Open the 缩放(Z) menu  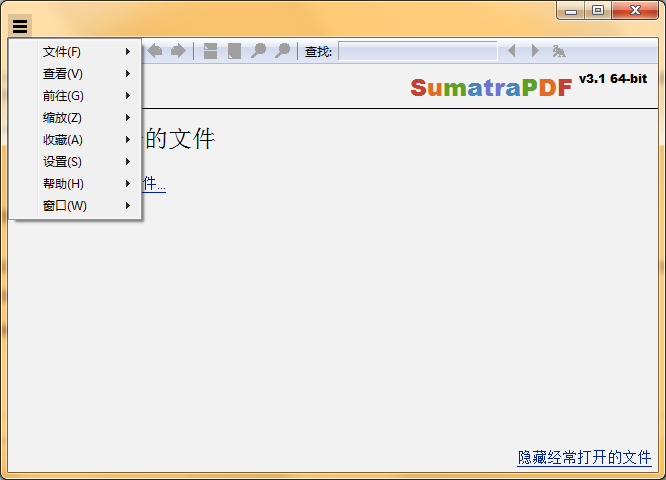[75, 118]
